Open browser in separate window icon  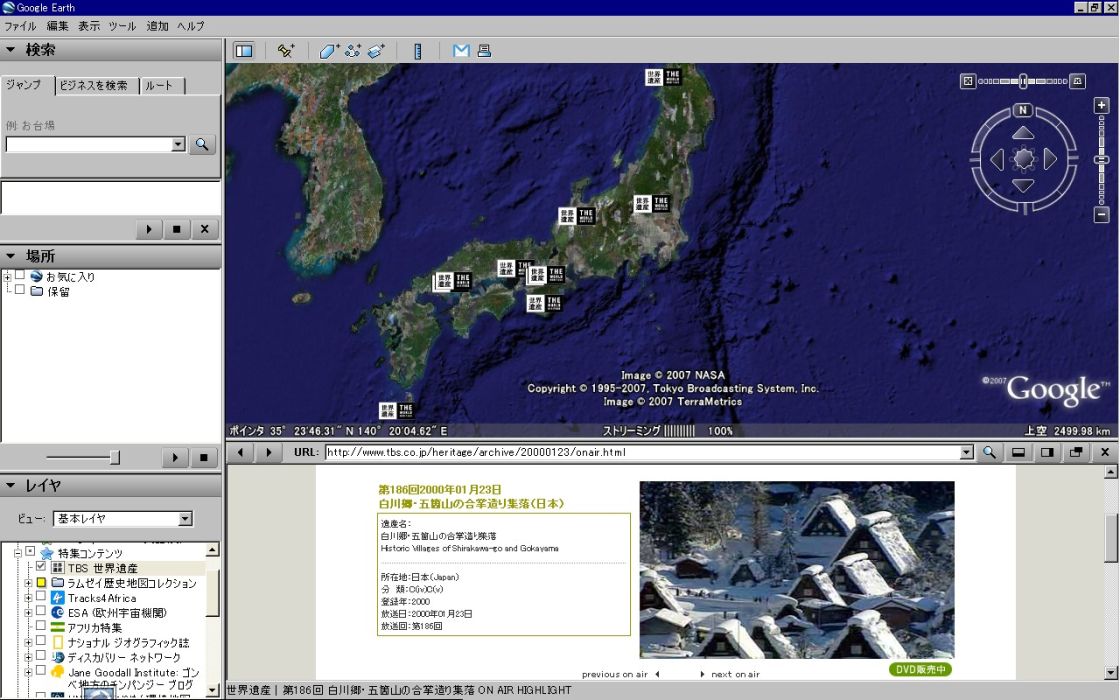pyautogui.click(x=1076, y=452)
